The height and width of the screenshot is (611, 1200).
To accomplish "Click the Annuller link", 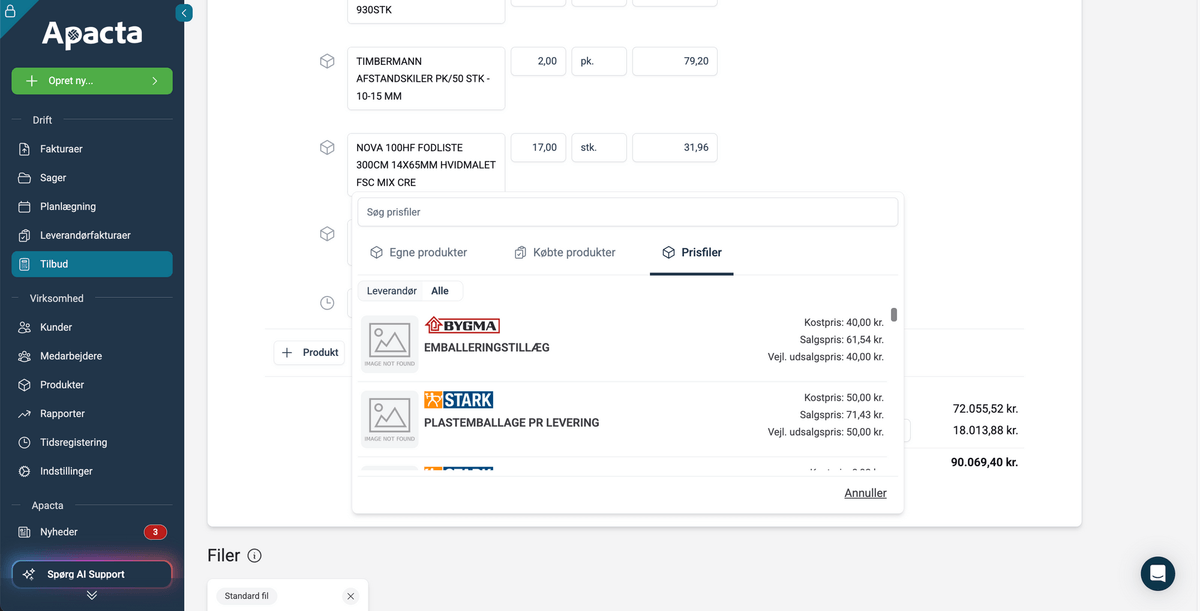I will click(x=865, y=493).
